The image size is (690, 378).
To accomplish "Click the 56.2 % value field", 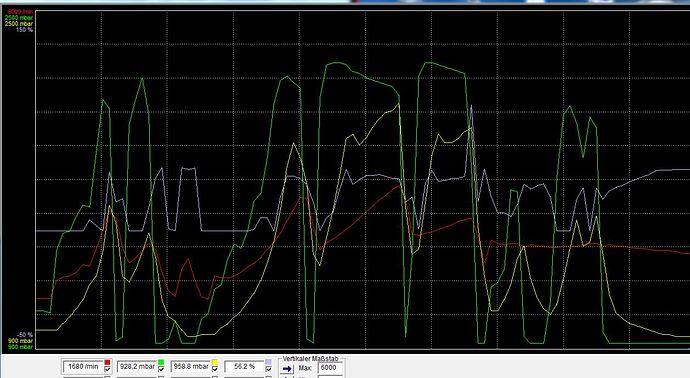I will 244,366.
